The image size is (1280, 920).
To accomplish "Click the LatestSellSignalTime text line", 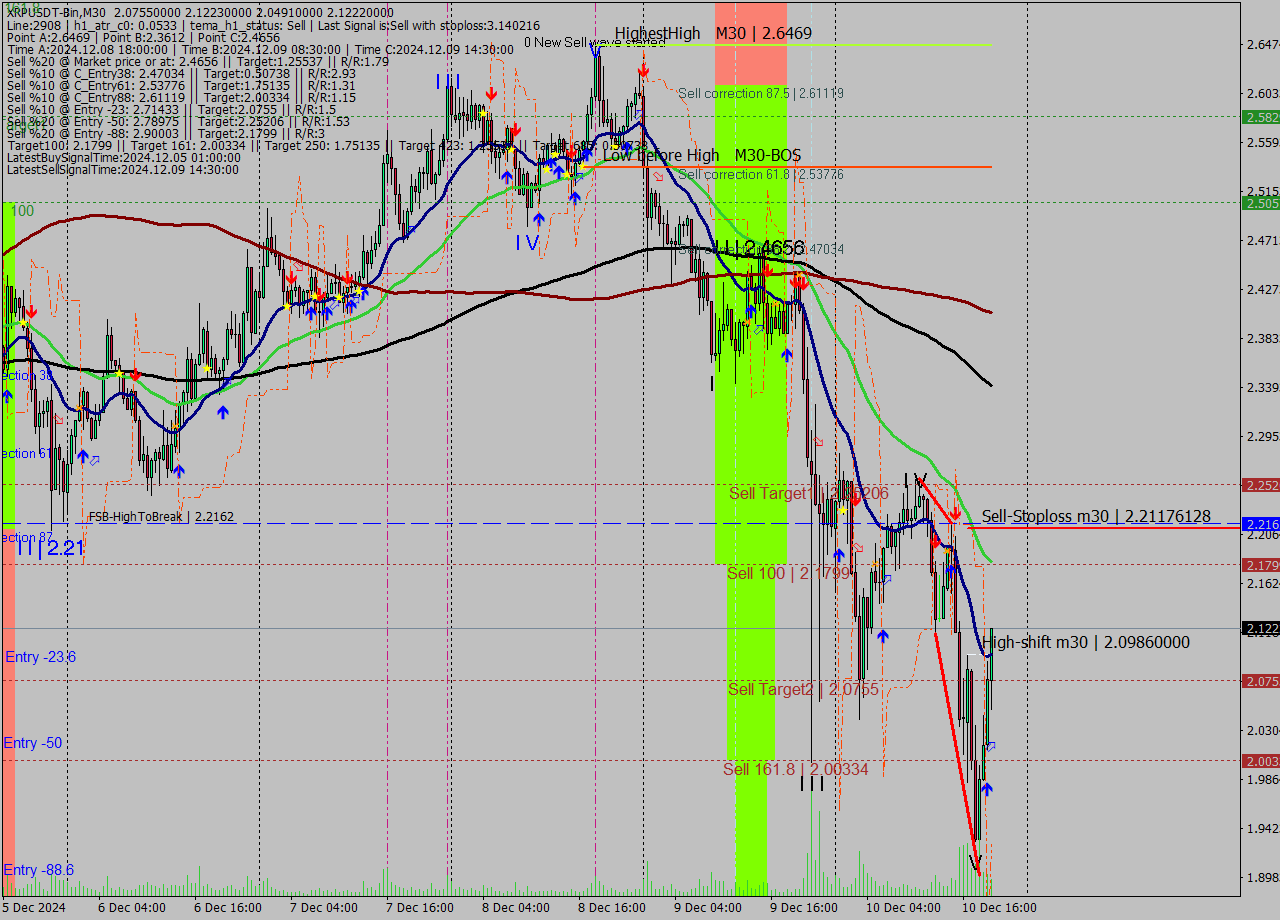I will click(122, 169).
